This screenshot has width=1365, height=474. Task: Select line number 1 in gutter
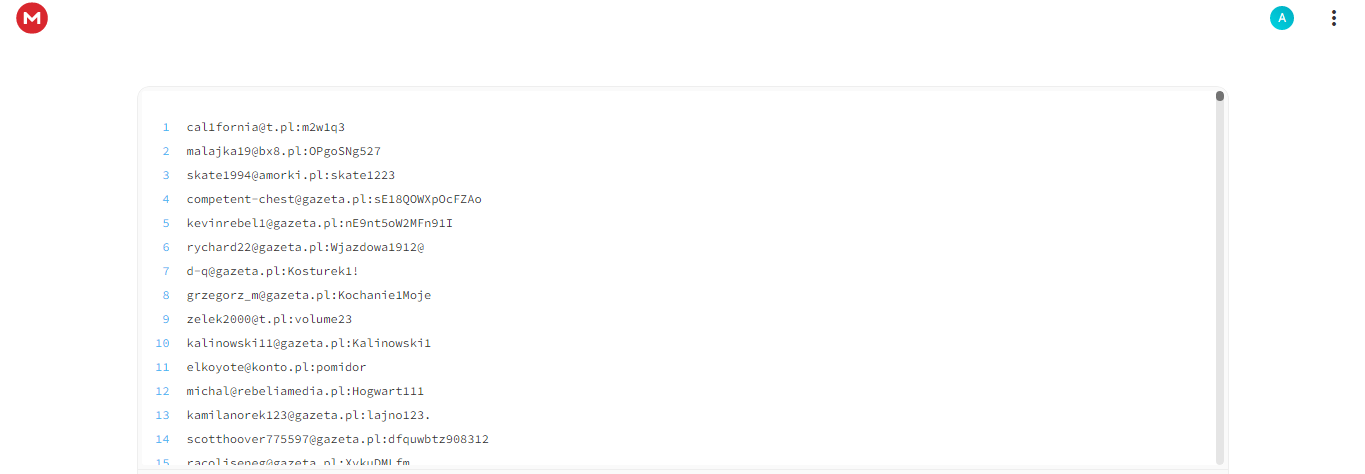pos(166,127)
